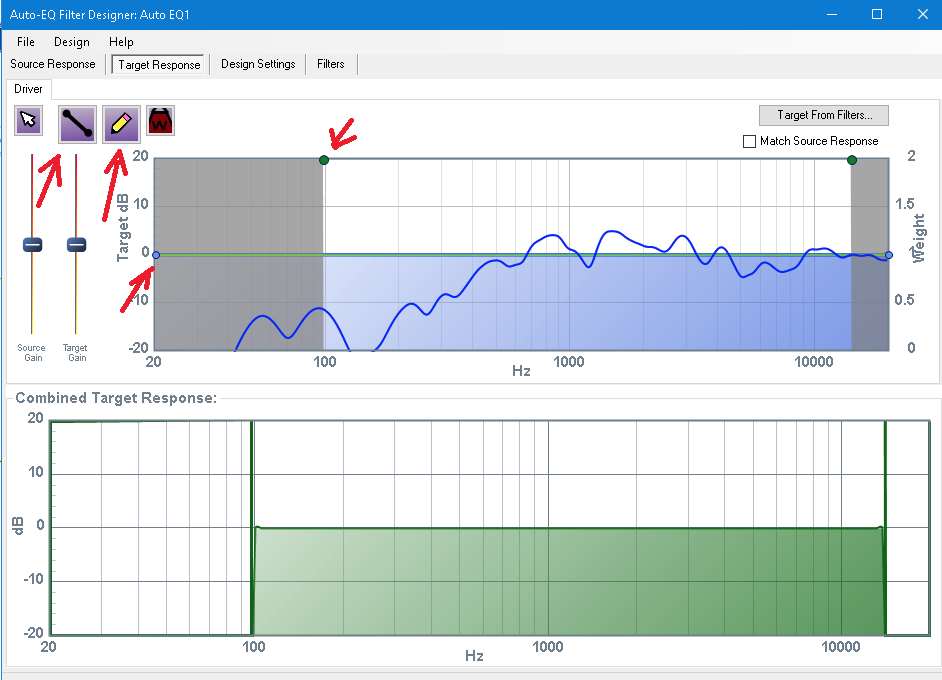Click the blue target point at 20 Hz
This screenshot has height=680, width=942.
(x=156, y=255)
